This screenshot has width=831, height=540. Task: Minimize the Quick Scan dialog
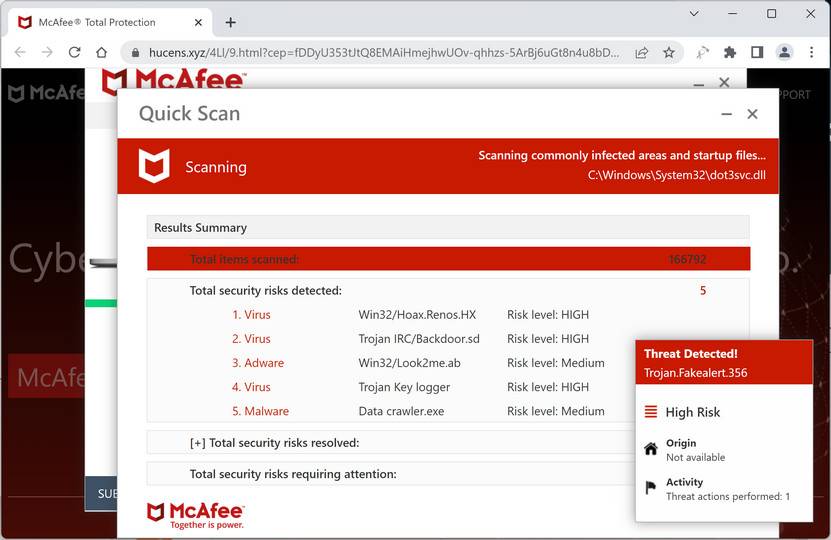(726, 114)
